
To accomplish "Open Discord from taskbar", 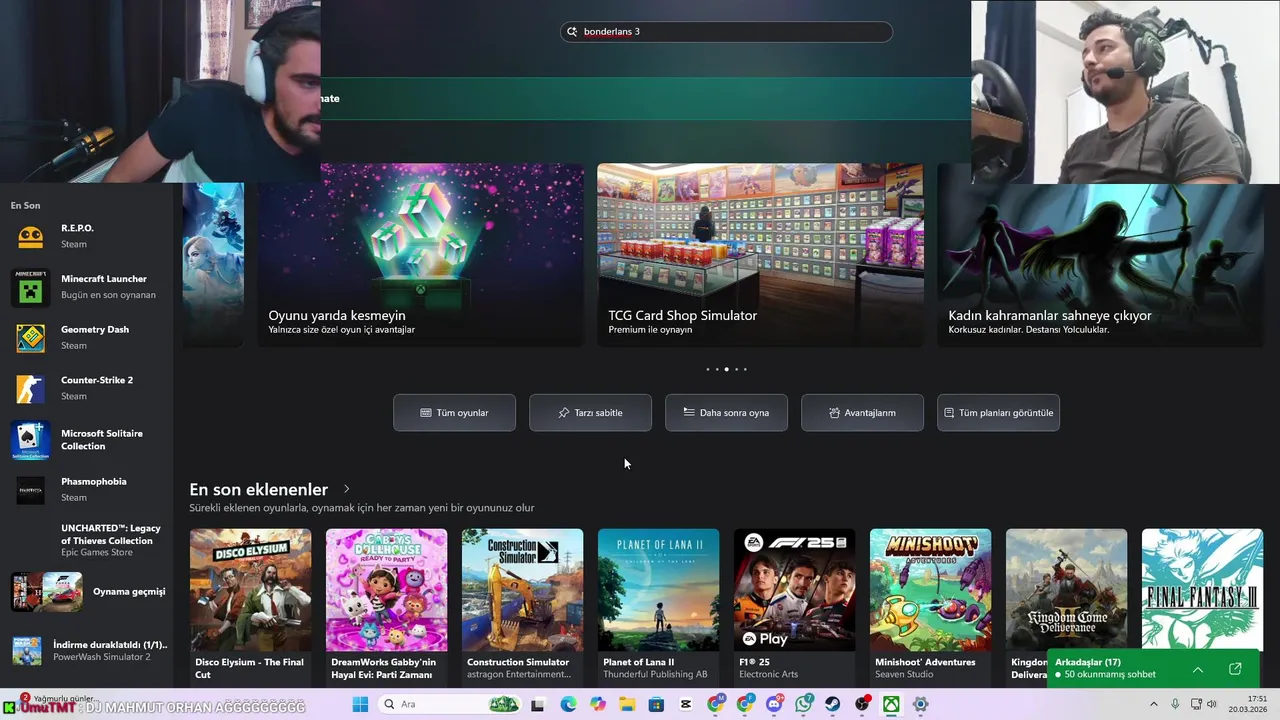I will click(774, 704).
